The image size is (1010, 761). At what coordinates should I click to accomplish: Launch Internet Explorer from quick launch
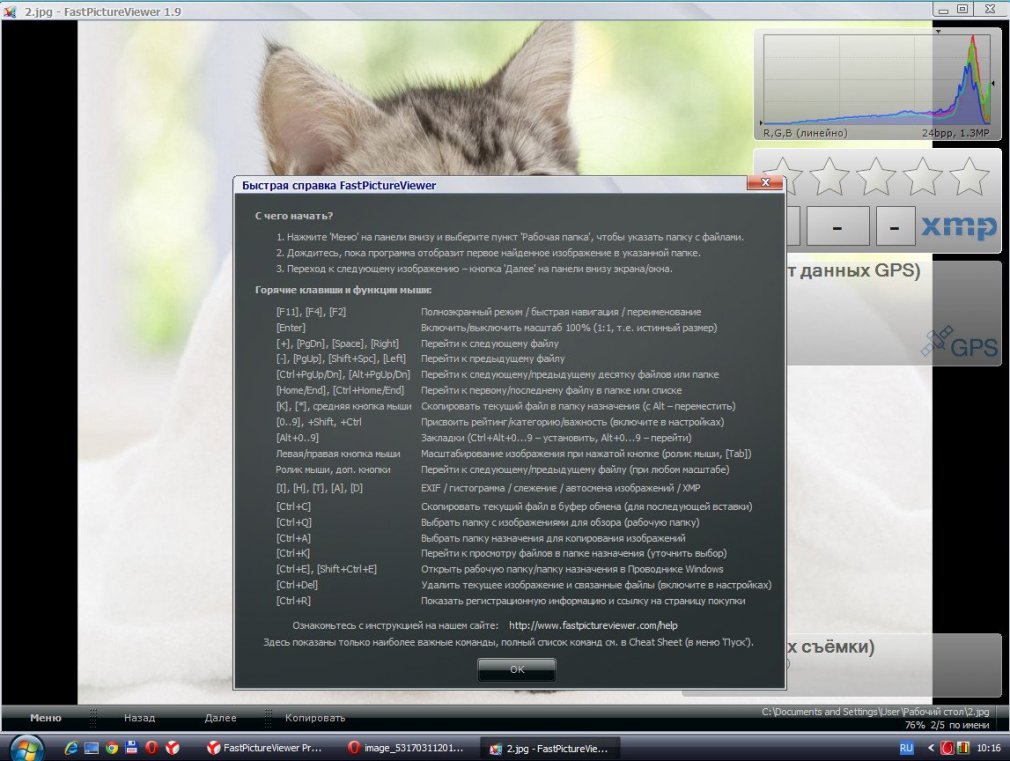71,747
